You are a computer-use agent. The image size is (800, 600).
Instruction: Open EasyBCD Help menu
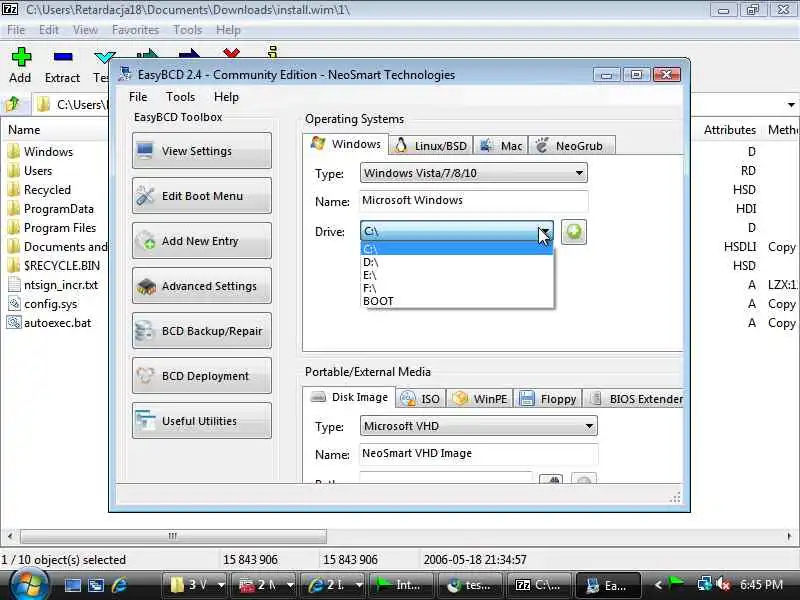click(227, 97)
